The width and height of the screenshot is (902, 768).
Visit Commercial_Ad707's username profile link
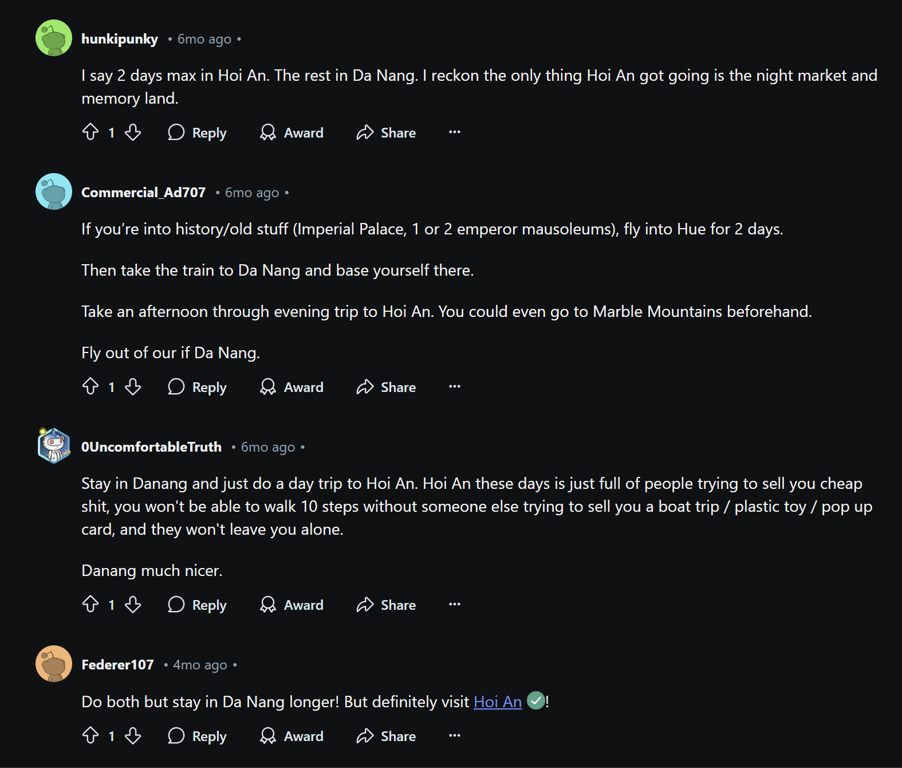(x=143, y=192)
